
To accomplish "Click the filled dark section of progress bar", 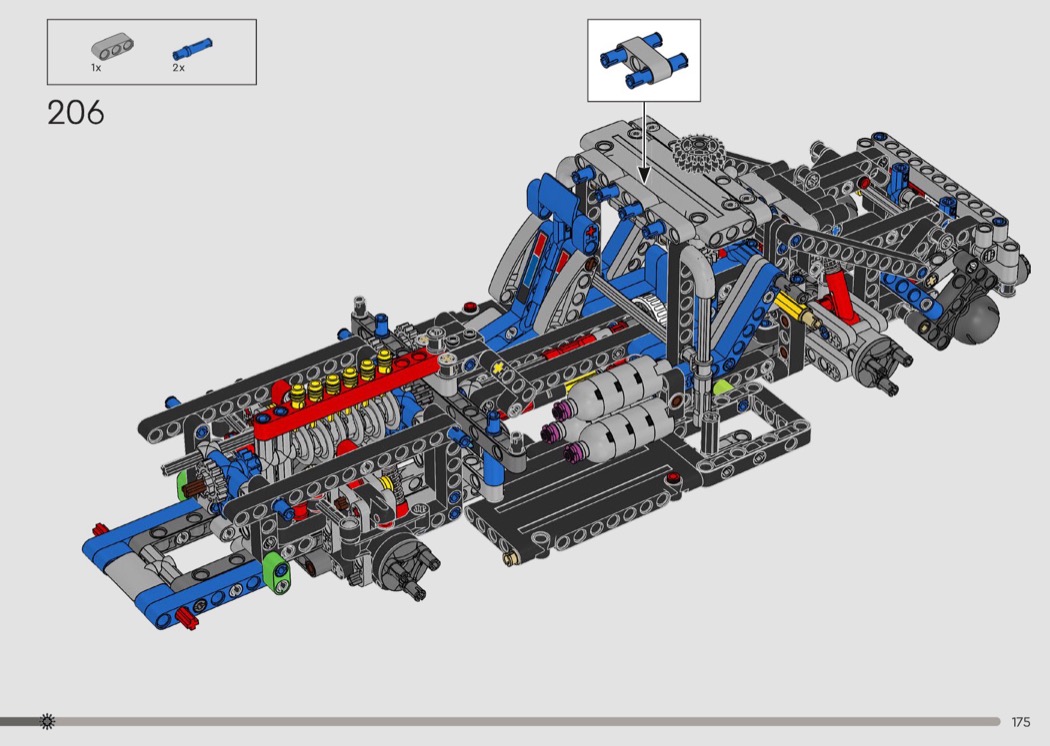I will [20, 721].
